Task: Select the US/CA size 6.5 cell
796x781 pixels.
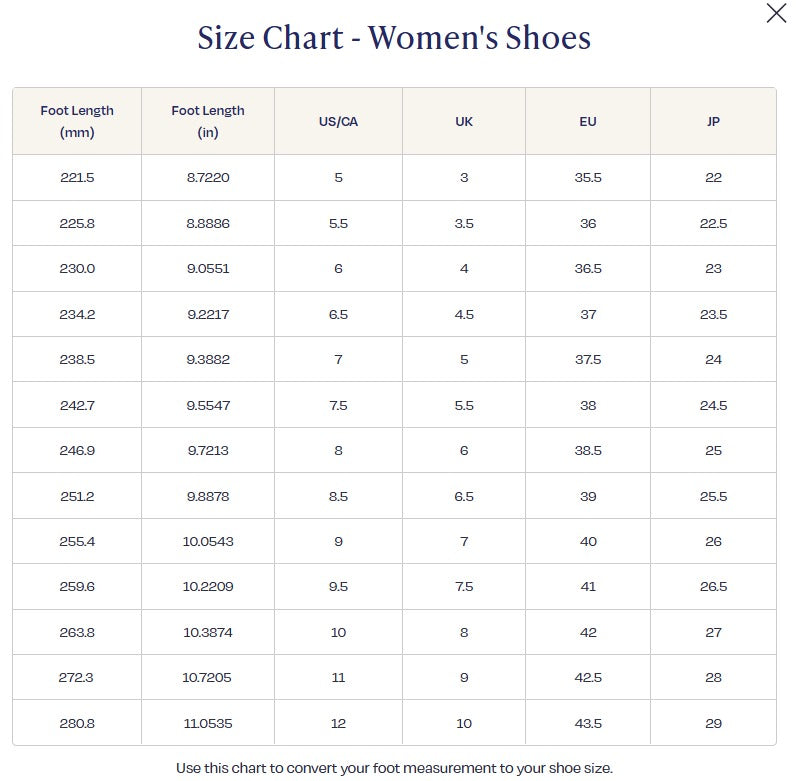Action: click(x=338, y=315)
